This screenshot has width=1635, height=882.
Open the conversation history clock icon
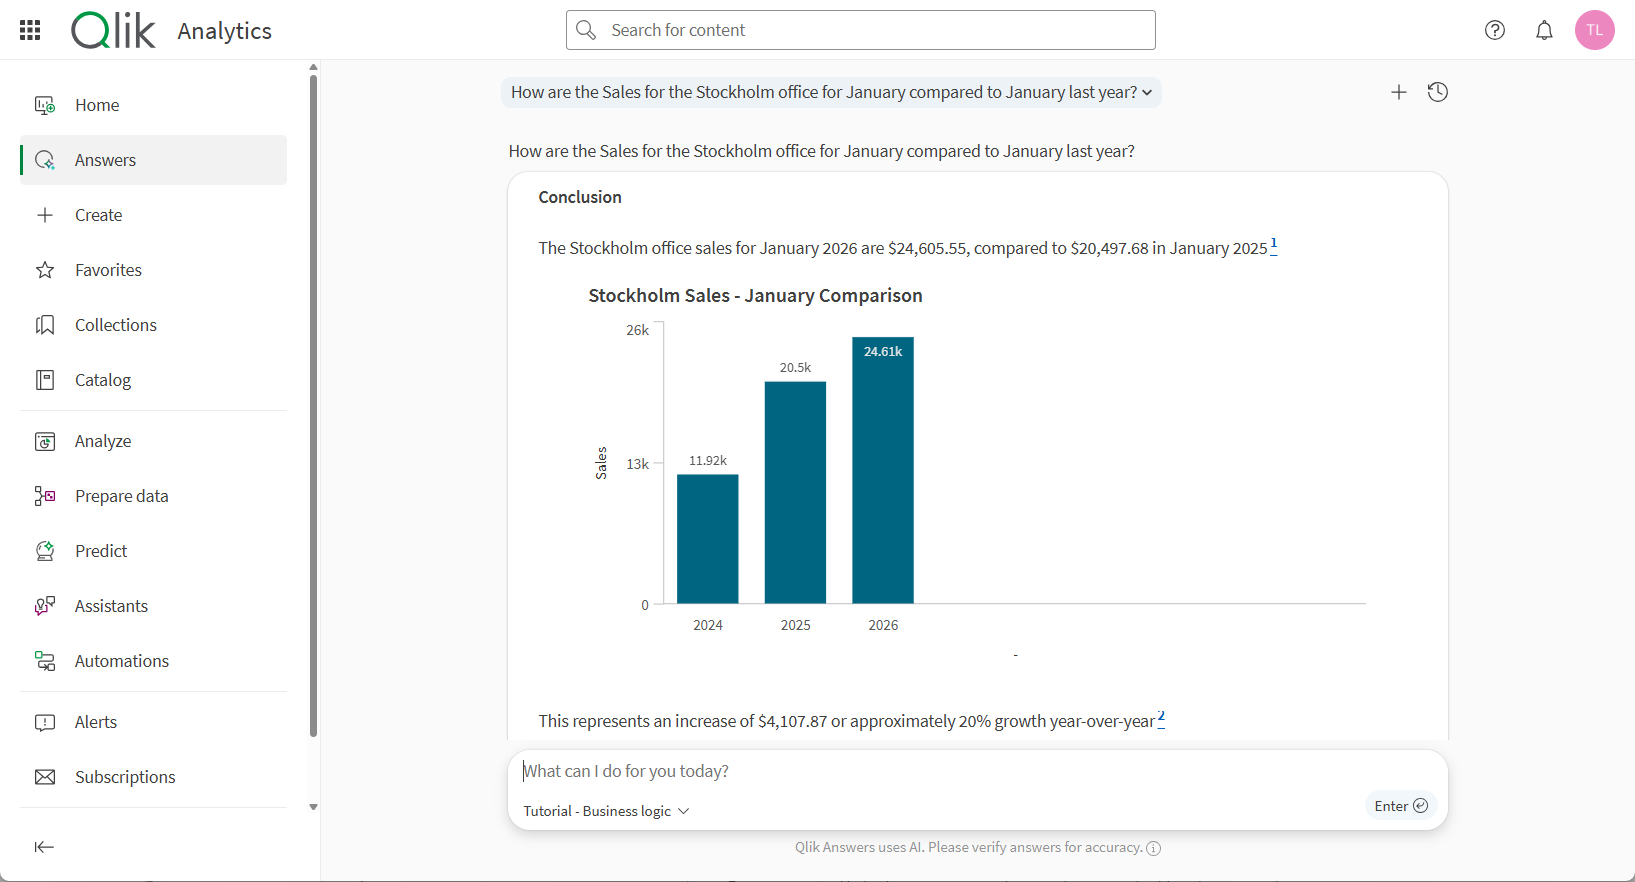(x=1437, y=92)
